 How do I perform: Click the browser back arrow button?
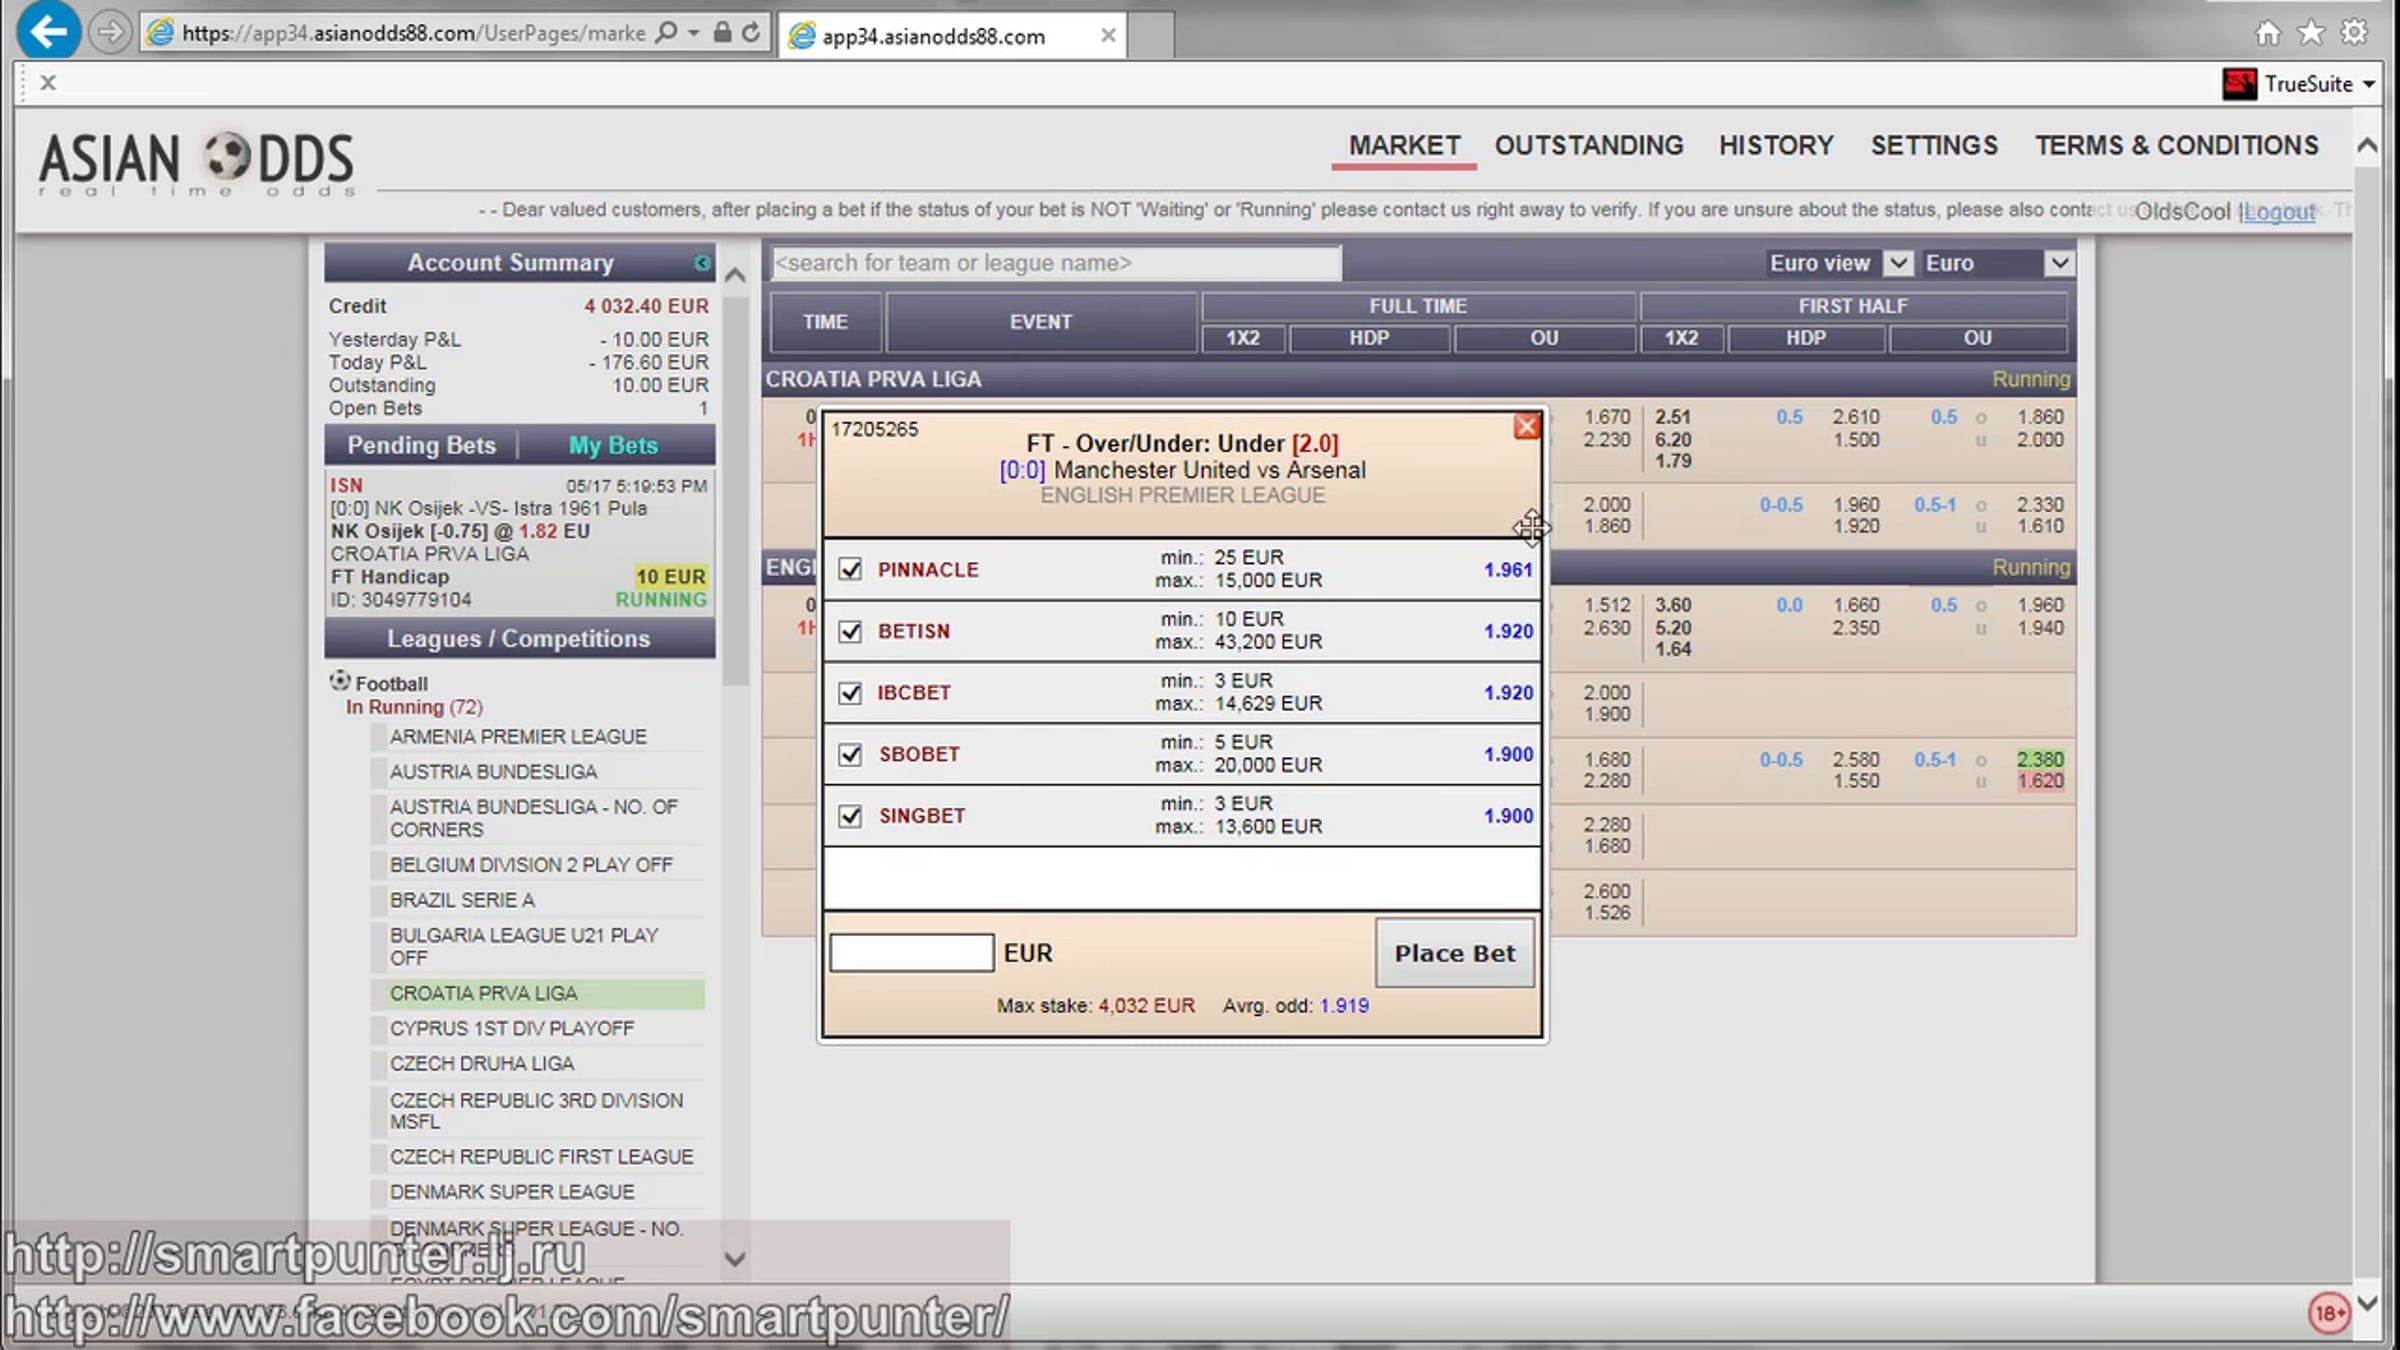[48, 32]
